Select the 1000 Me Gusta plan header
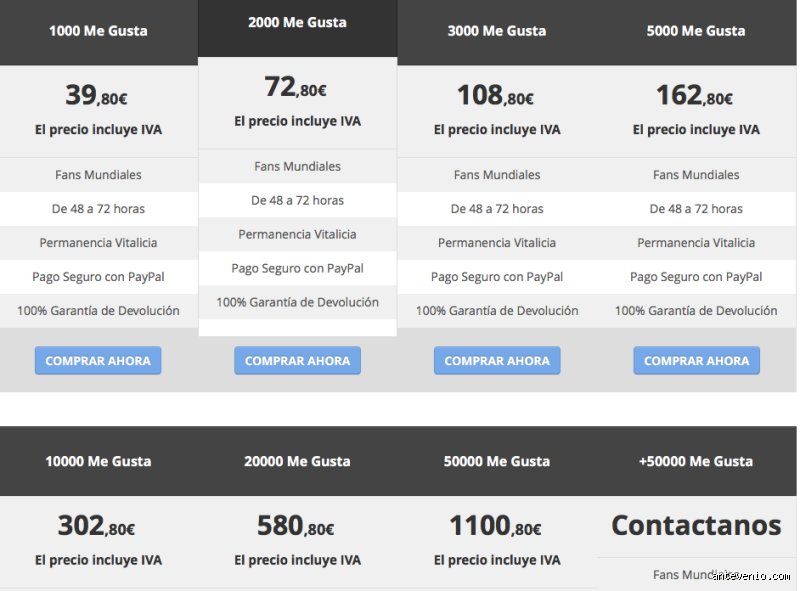The width and height of the screenshot is (800, 591). point(98,31)
